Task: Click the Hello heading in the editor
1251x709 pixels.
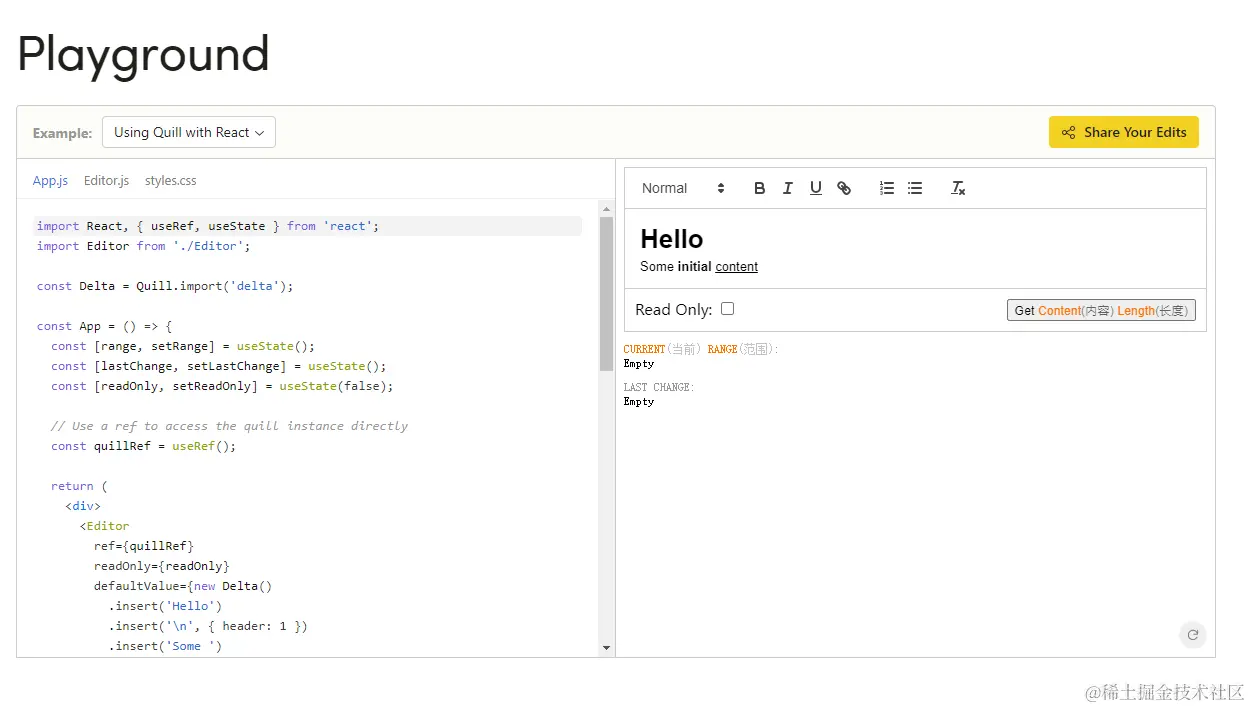Action: 671,239
